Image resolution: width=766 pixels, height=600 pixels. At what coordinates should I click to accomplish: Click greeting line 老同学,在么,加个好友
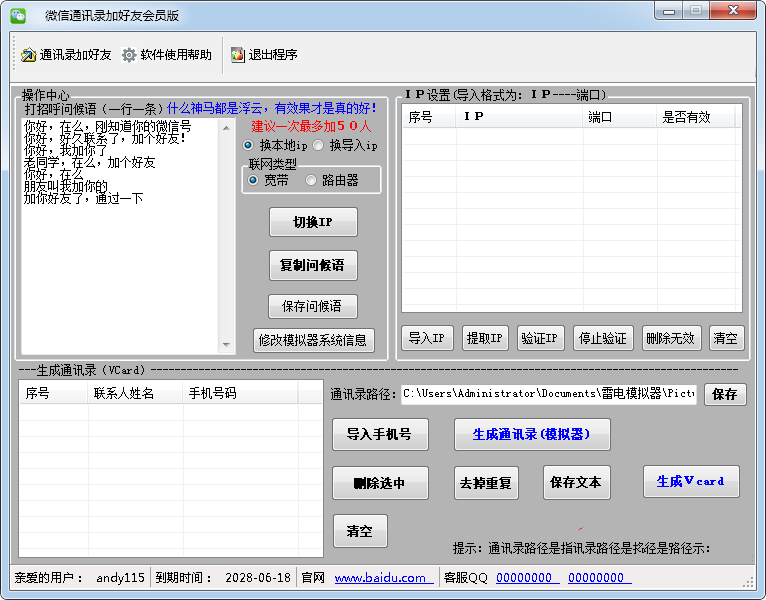point(89,163)
